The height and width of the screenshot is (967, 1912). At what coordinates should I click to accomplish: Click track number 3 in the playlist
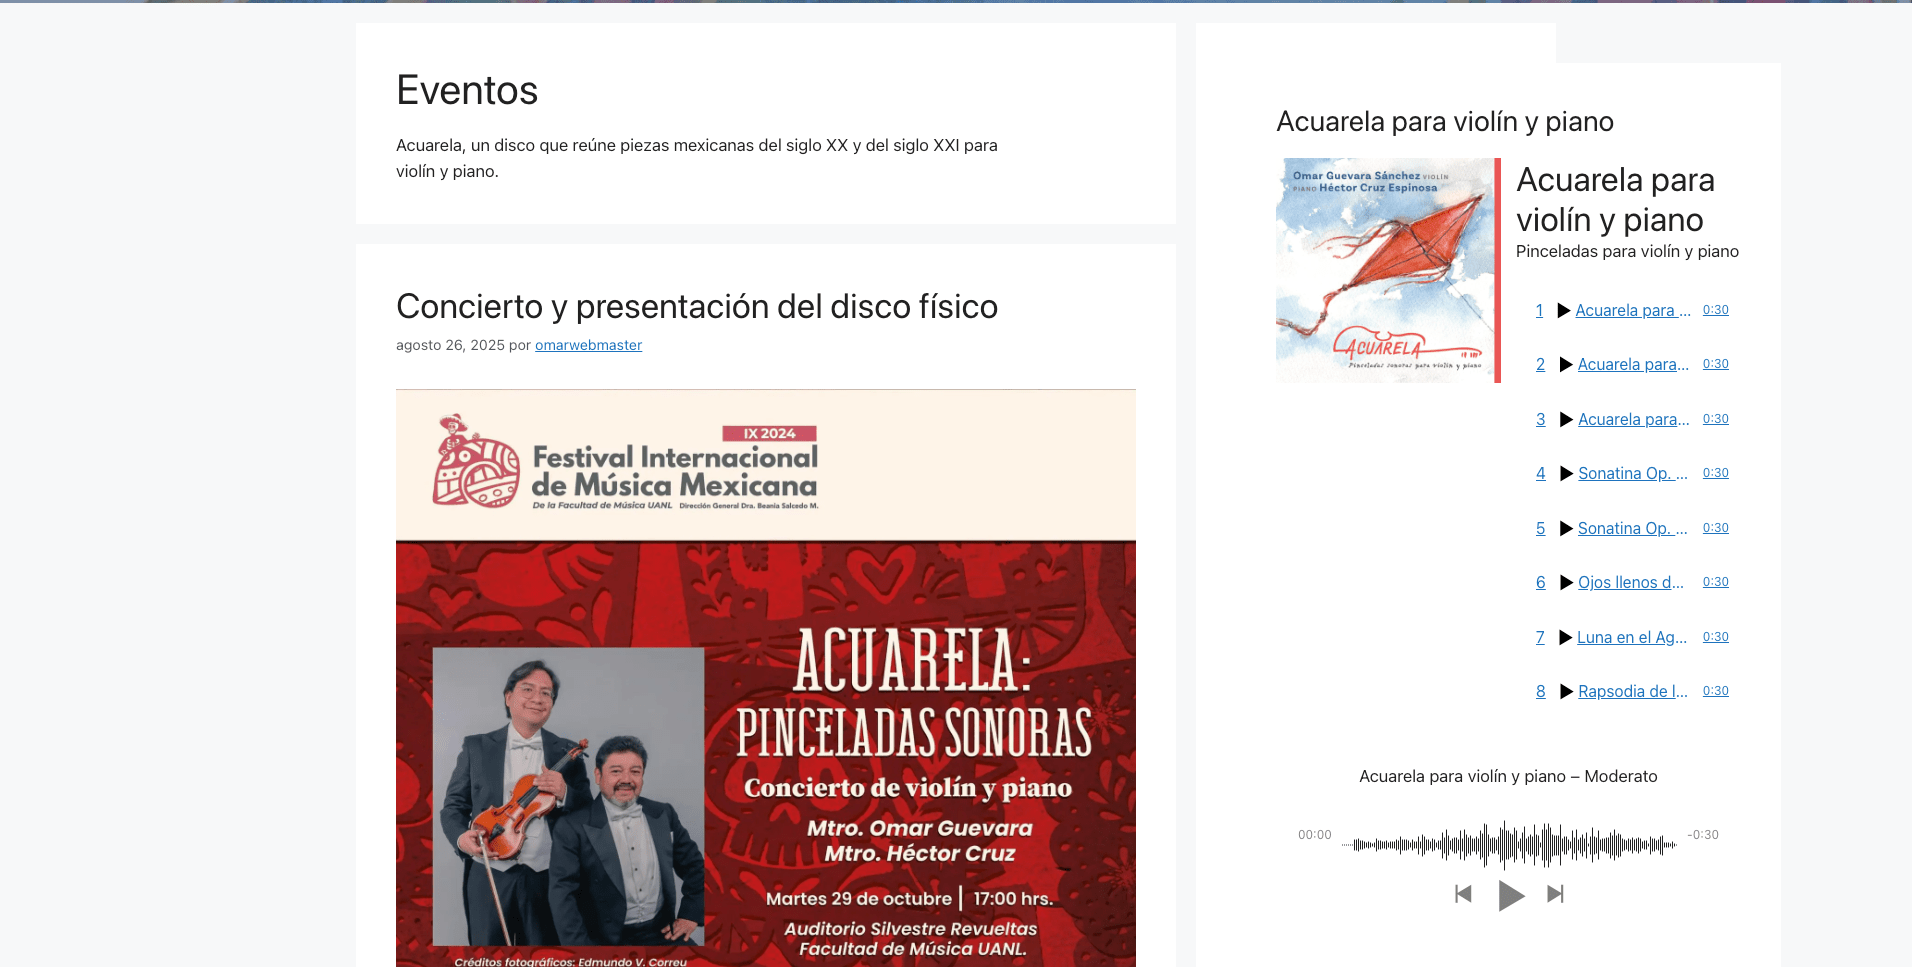[x=1540, y=420]
